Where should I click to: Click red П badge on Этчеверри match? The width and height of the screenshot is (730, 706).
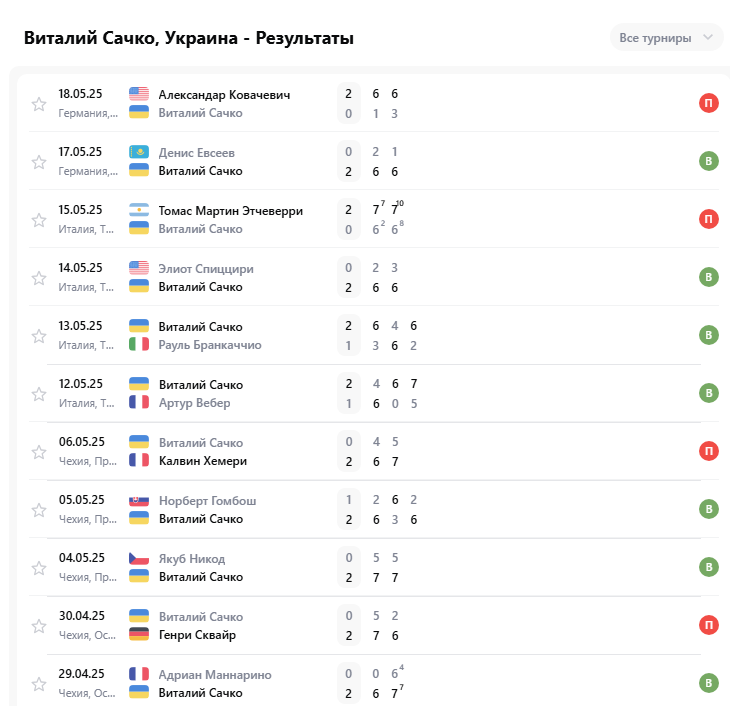click(x=709, y=219)
